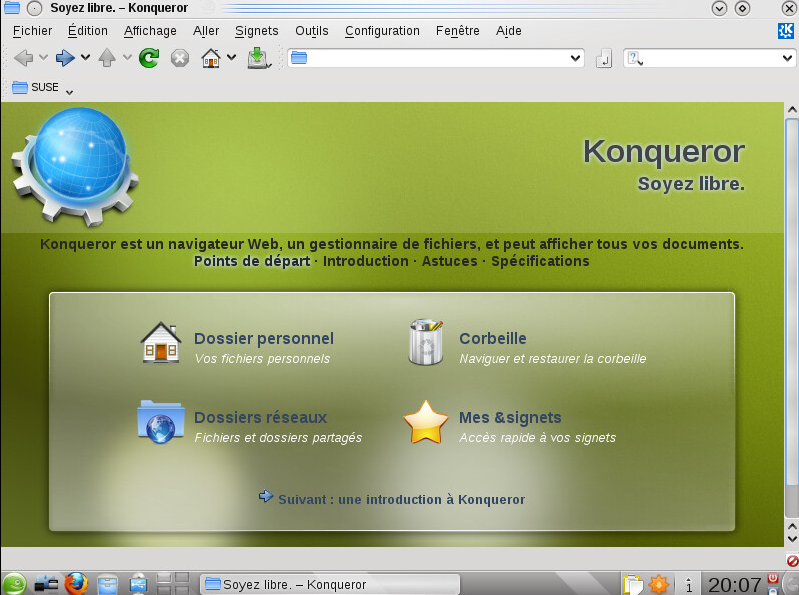Expand the SUSE bookmarks toolbar chevron
The height and width of the screenshot is (595, 799).
(70, 92)
